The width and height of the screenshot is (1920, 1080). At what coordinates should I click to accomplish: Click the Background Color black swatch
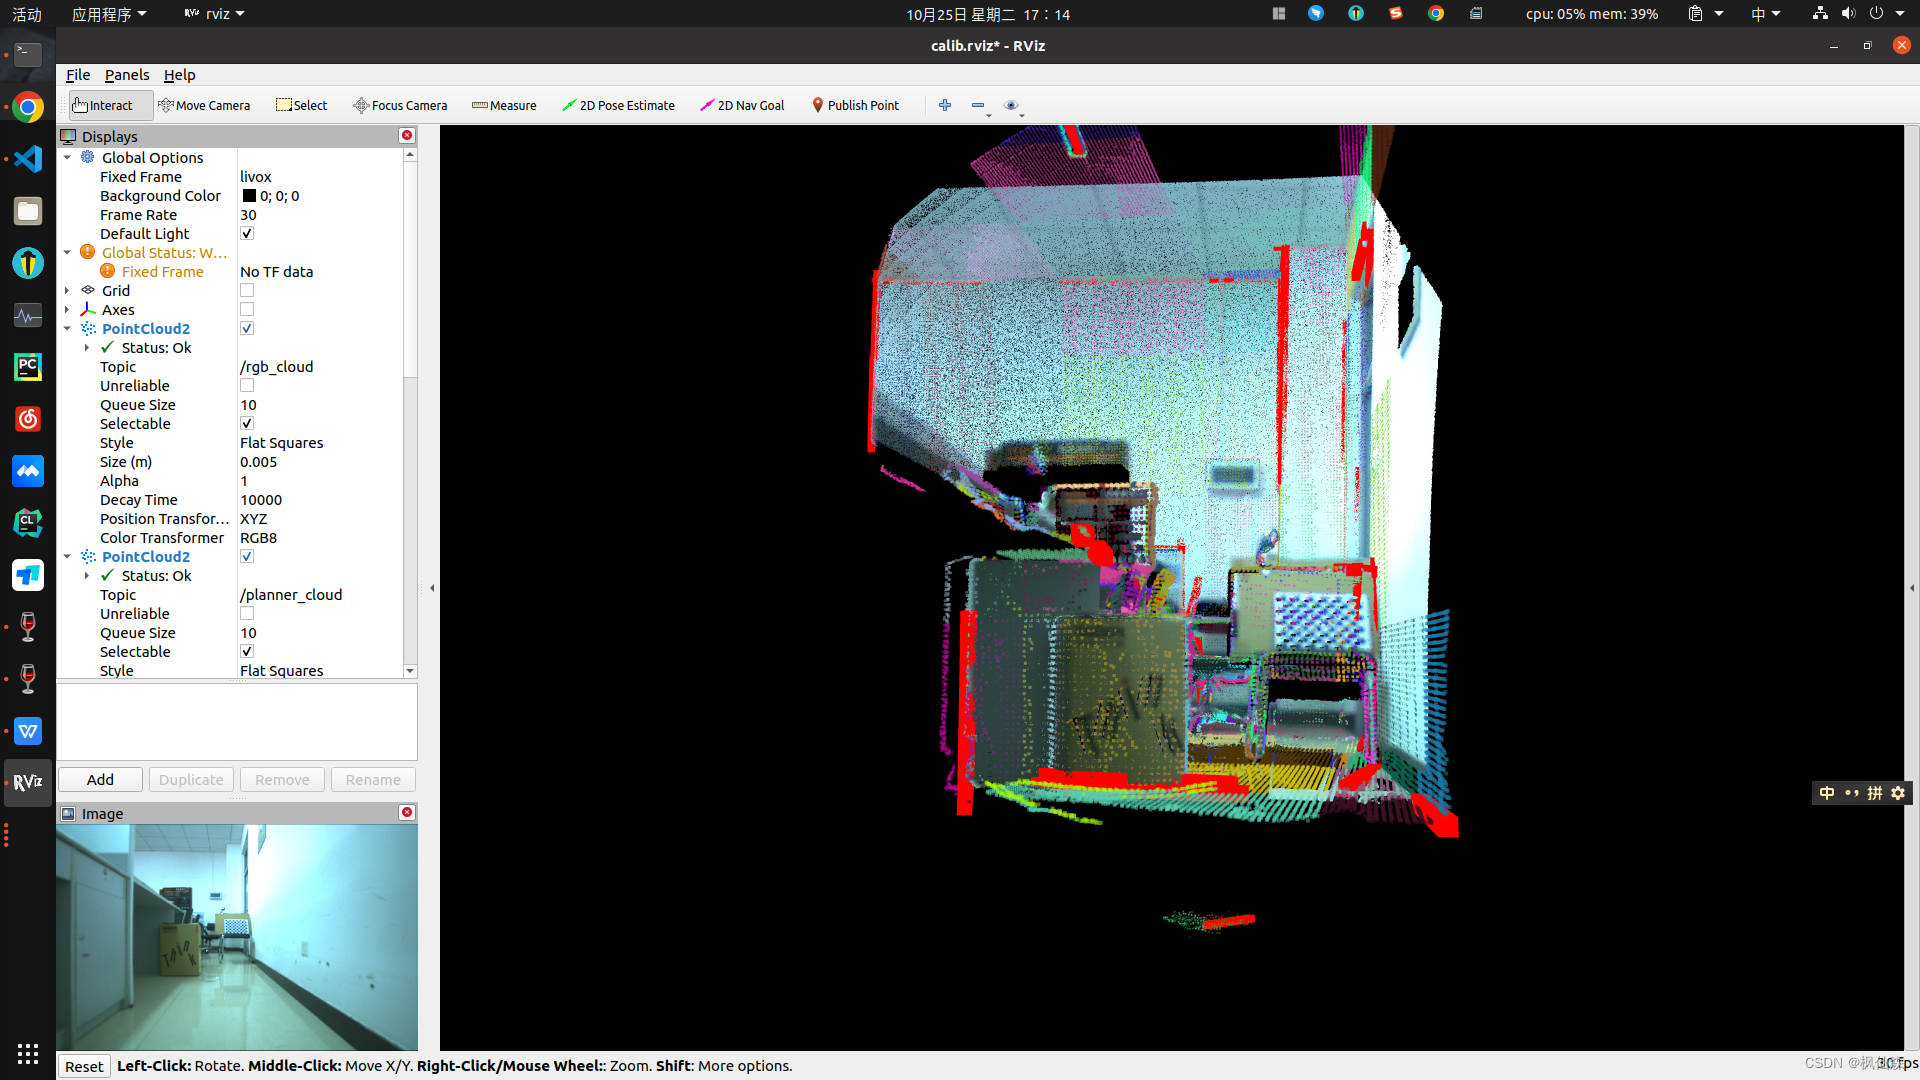click(x=249, y=196)
